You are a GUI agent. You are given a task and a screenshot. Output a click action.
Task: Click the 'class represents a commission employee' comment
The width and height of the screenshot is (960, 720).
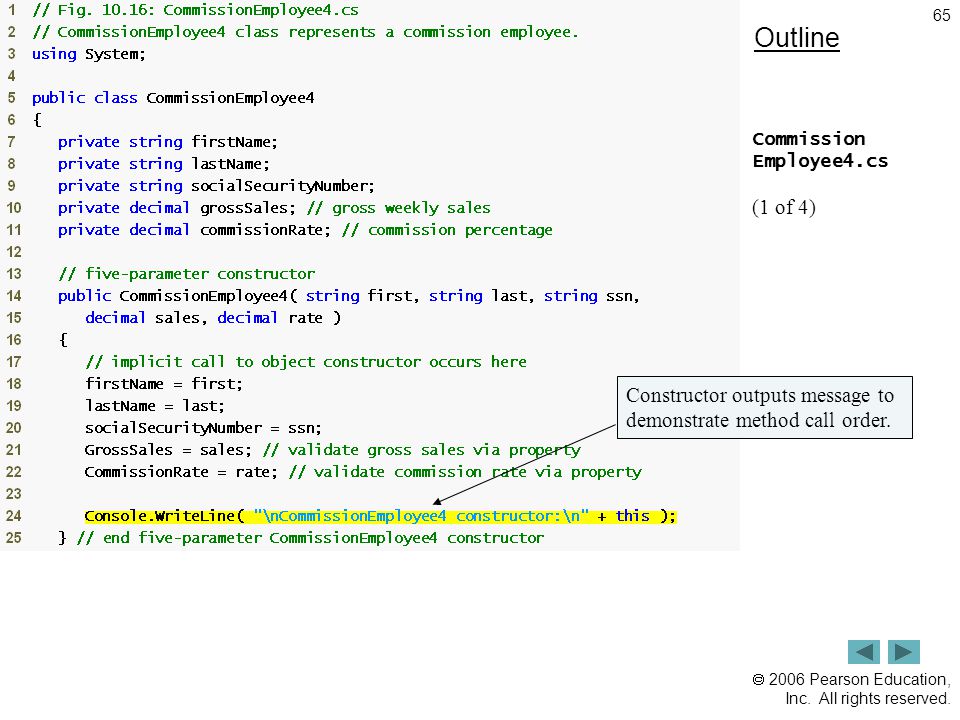(x=306, y=32)
